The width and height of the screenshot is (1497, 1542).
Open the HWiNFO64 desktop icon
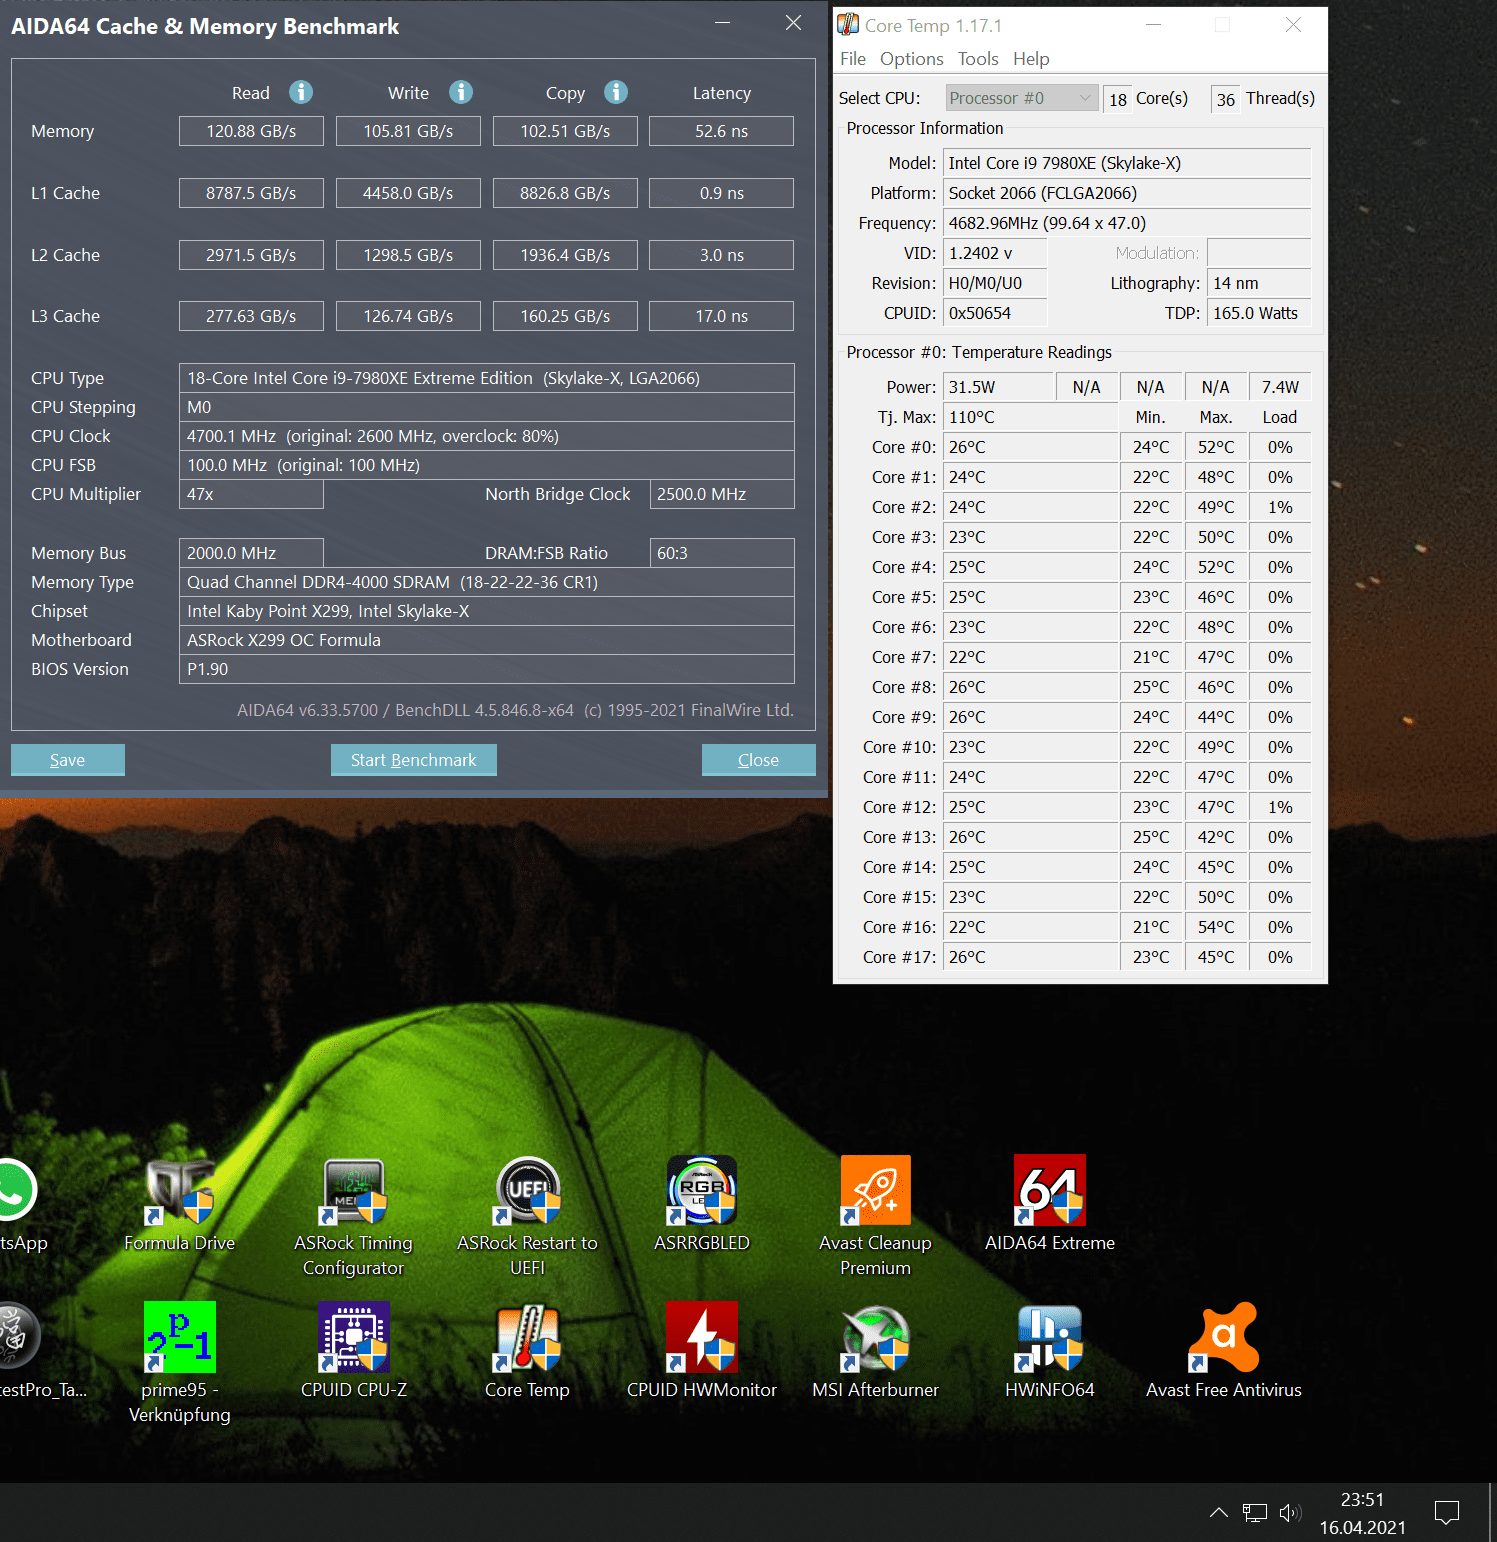click(x=1050, y=1350)
